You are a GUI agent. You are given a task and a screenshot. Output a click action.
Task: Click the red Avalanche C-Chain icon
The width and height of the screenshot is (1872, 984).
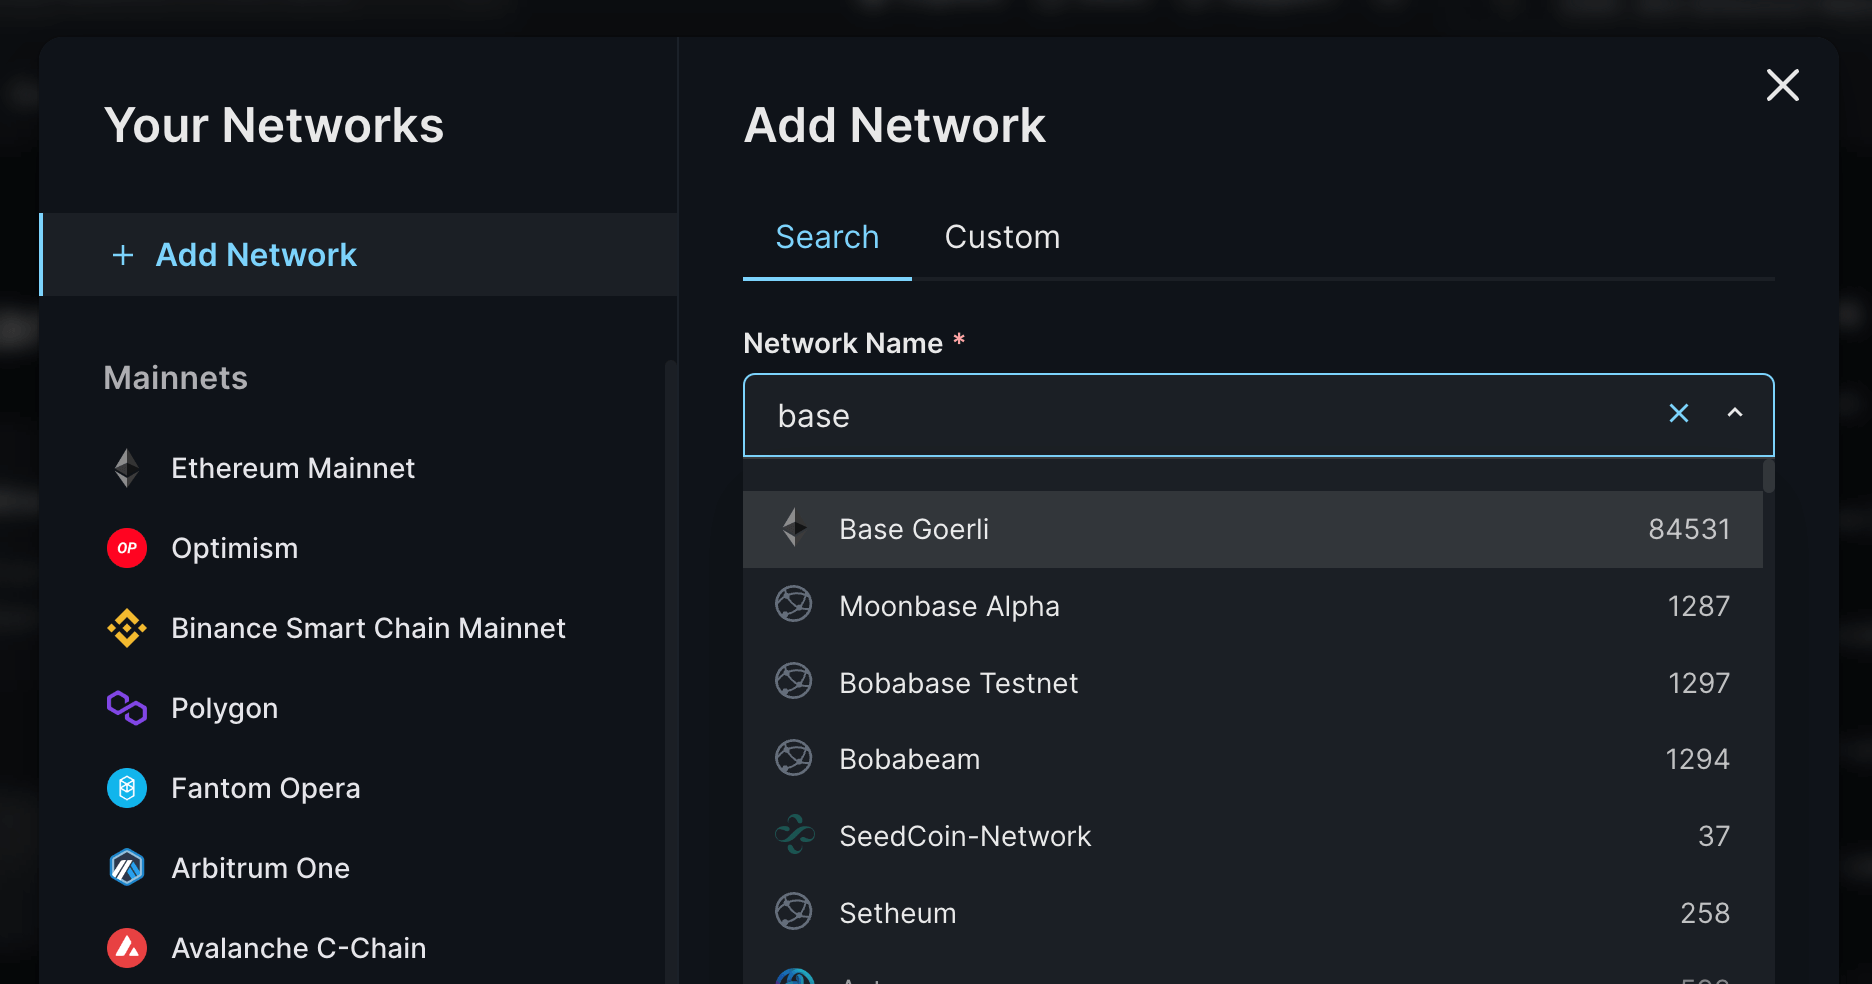point(127,948)
